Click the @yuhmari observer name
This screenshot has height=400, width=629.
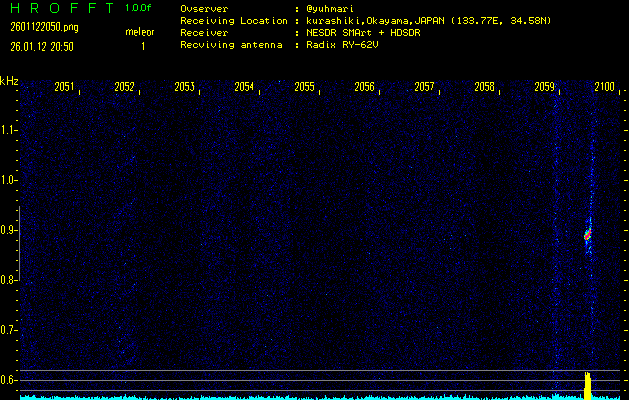click(x=330, y=8)
